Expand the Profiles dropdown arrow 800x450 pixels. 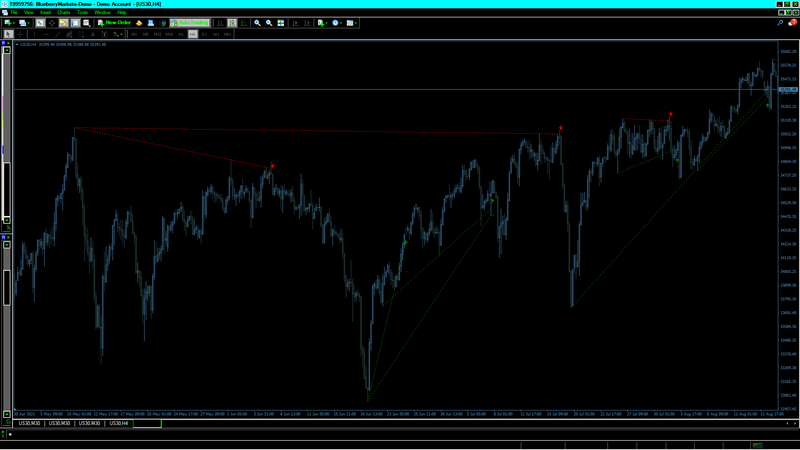(29, 23)
